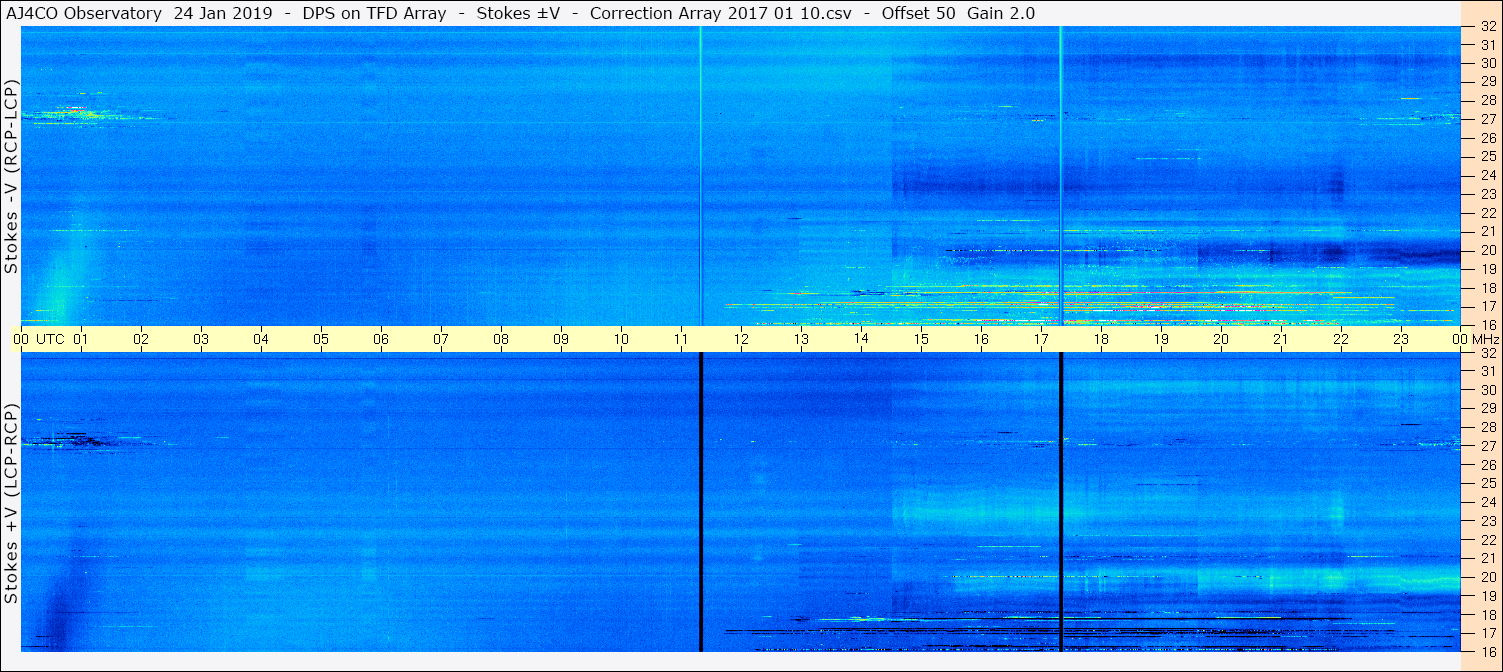Select hour '13' on the UTC time axis

click(801, 340)
